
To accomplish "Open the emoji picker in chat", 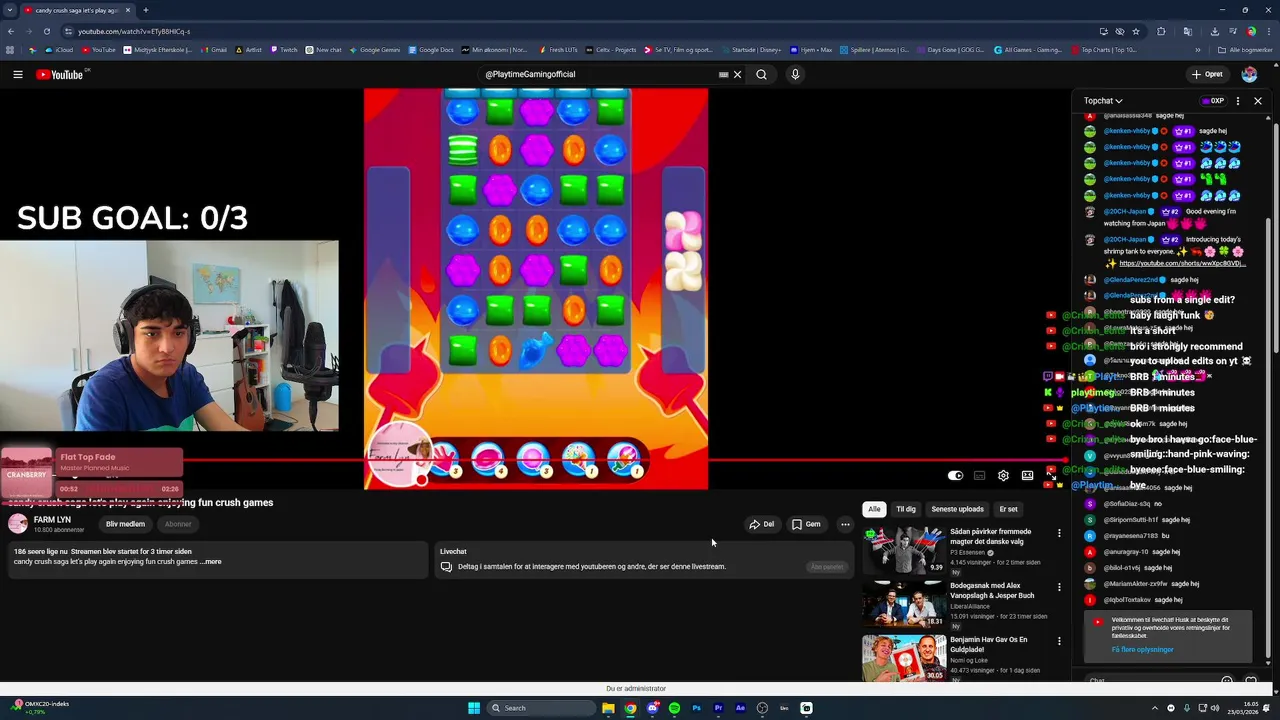I will [1227, 680].
